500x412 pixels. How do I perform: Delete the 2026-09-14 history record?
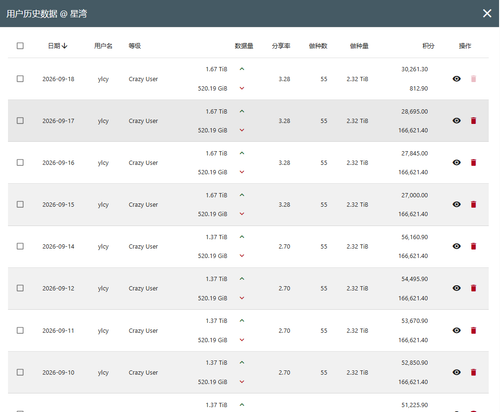point(473,246)
